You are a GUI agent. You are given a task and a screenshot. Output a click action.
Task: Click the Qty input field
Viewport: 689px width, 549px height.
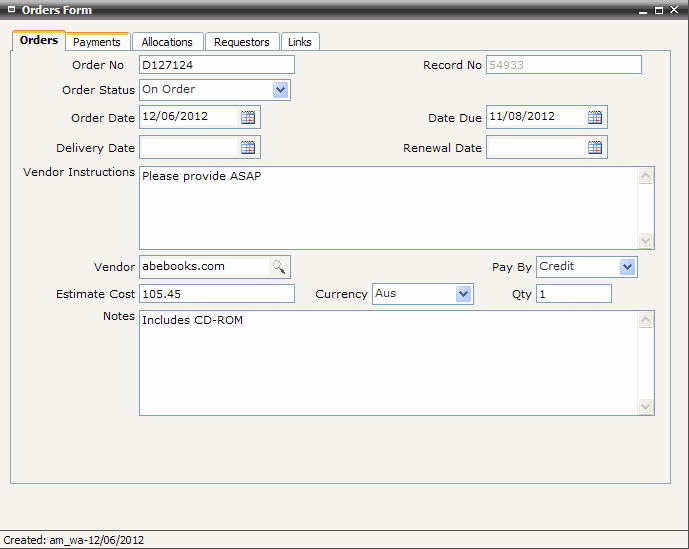click(x=573, y=294)
